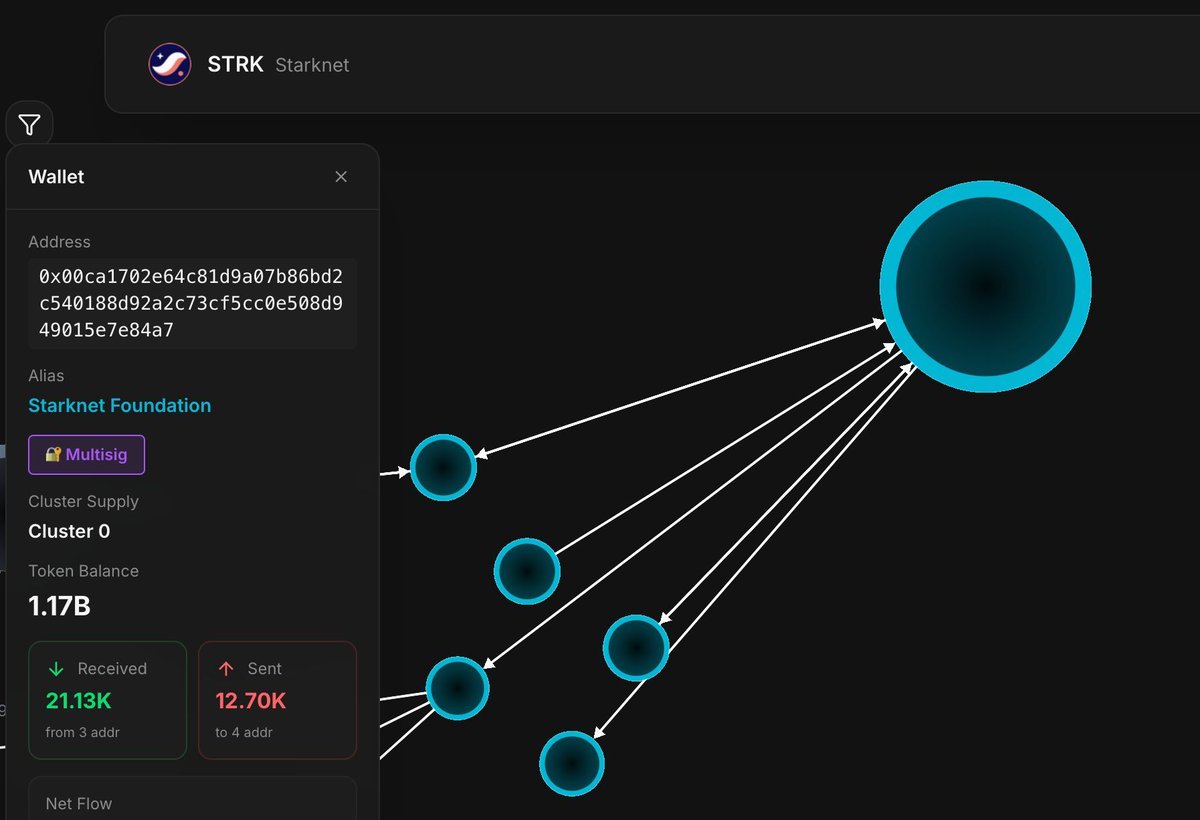Screen dimensions: 1200x820
Task: Click the Token Balance label
Action: click(x=84, y=571)
